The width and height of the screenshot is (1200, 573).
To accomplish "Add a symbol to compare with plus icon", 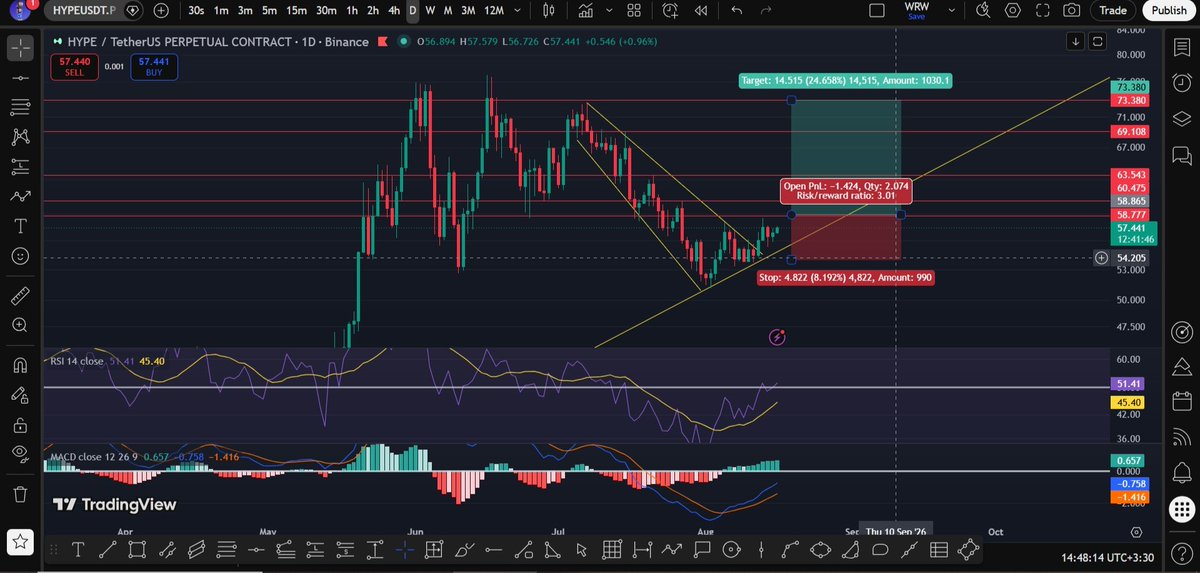I will click(x=161, y=10).
